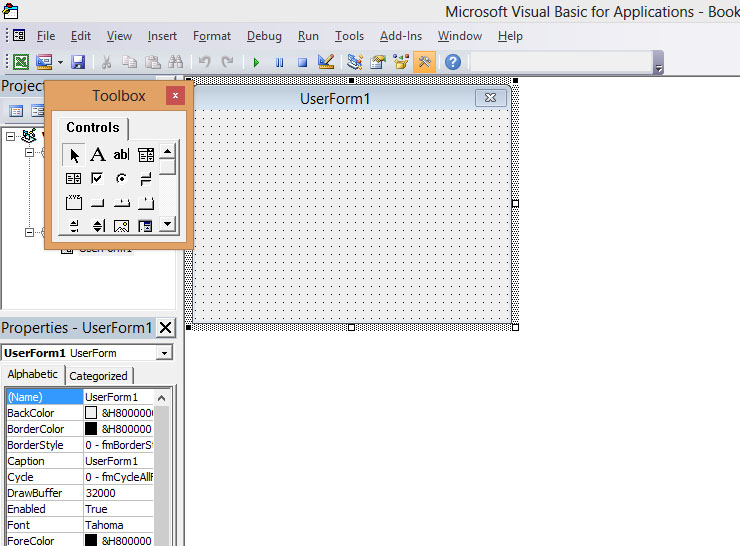
Task: Select the SpinButton control in Toolbox
Action: [x=98, y=226]
